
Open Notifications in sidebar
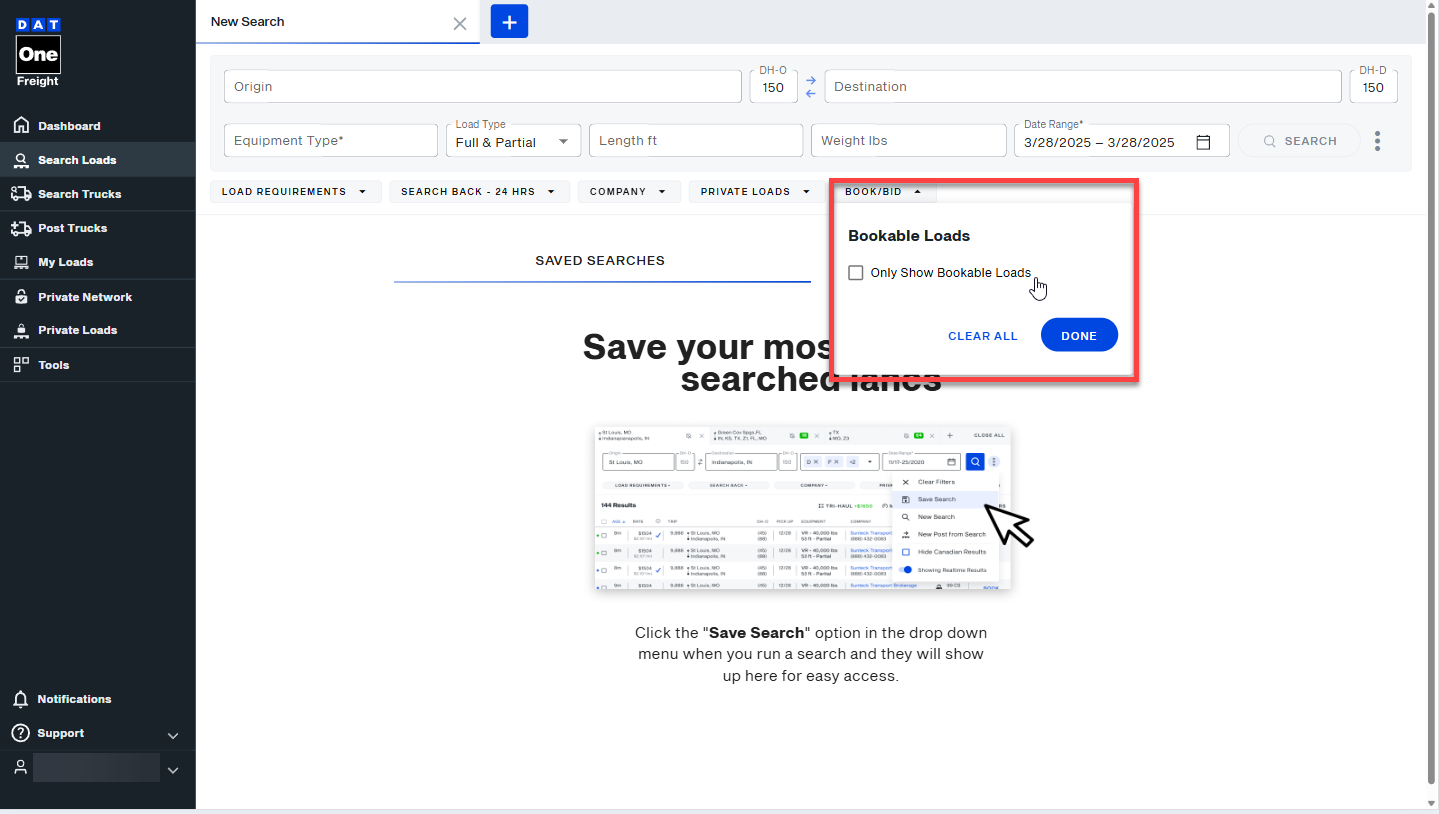tap(74, 699)
